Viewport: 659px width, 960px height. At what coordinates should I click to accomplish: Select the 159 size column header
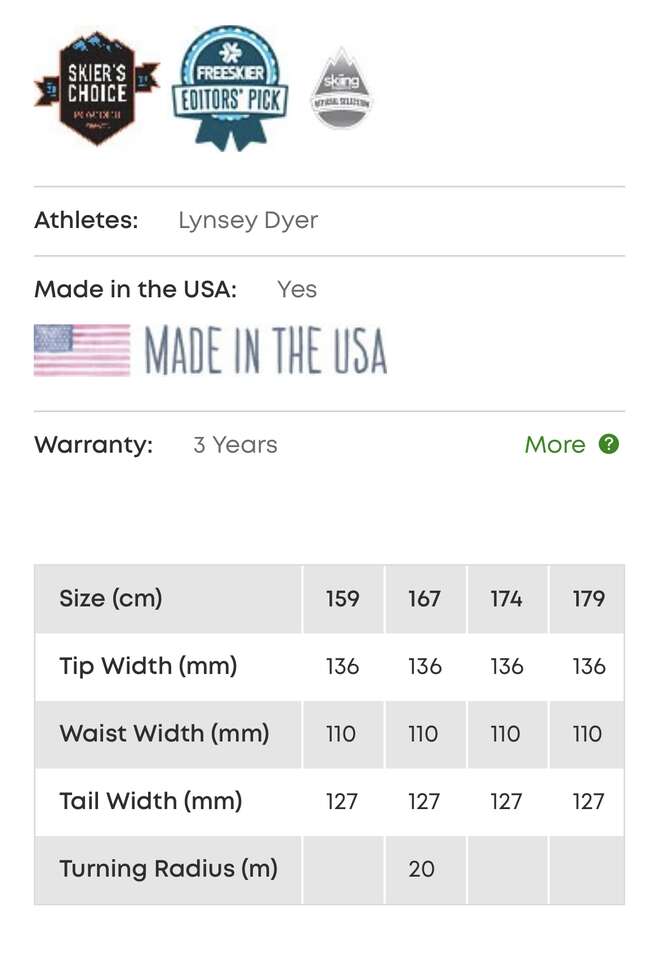pos(342,599)
